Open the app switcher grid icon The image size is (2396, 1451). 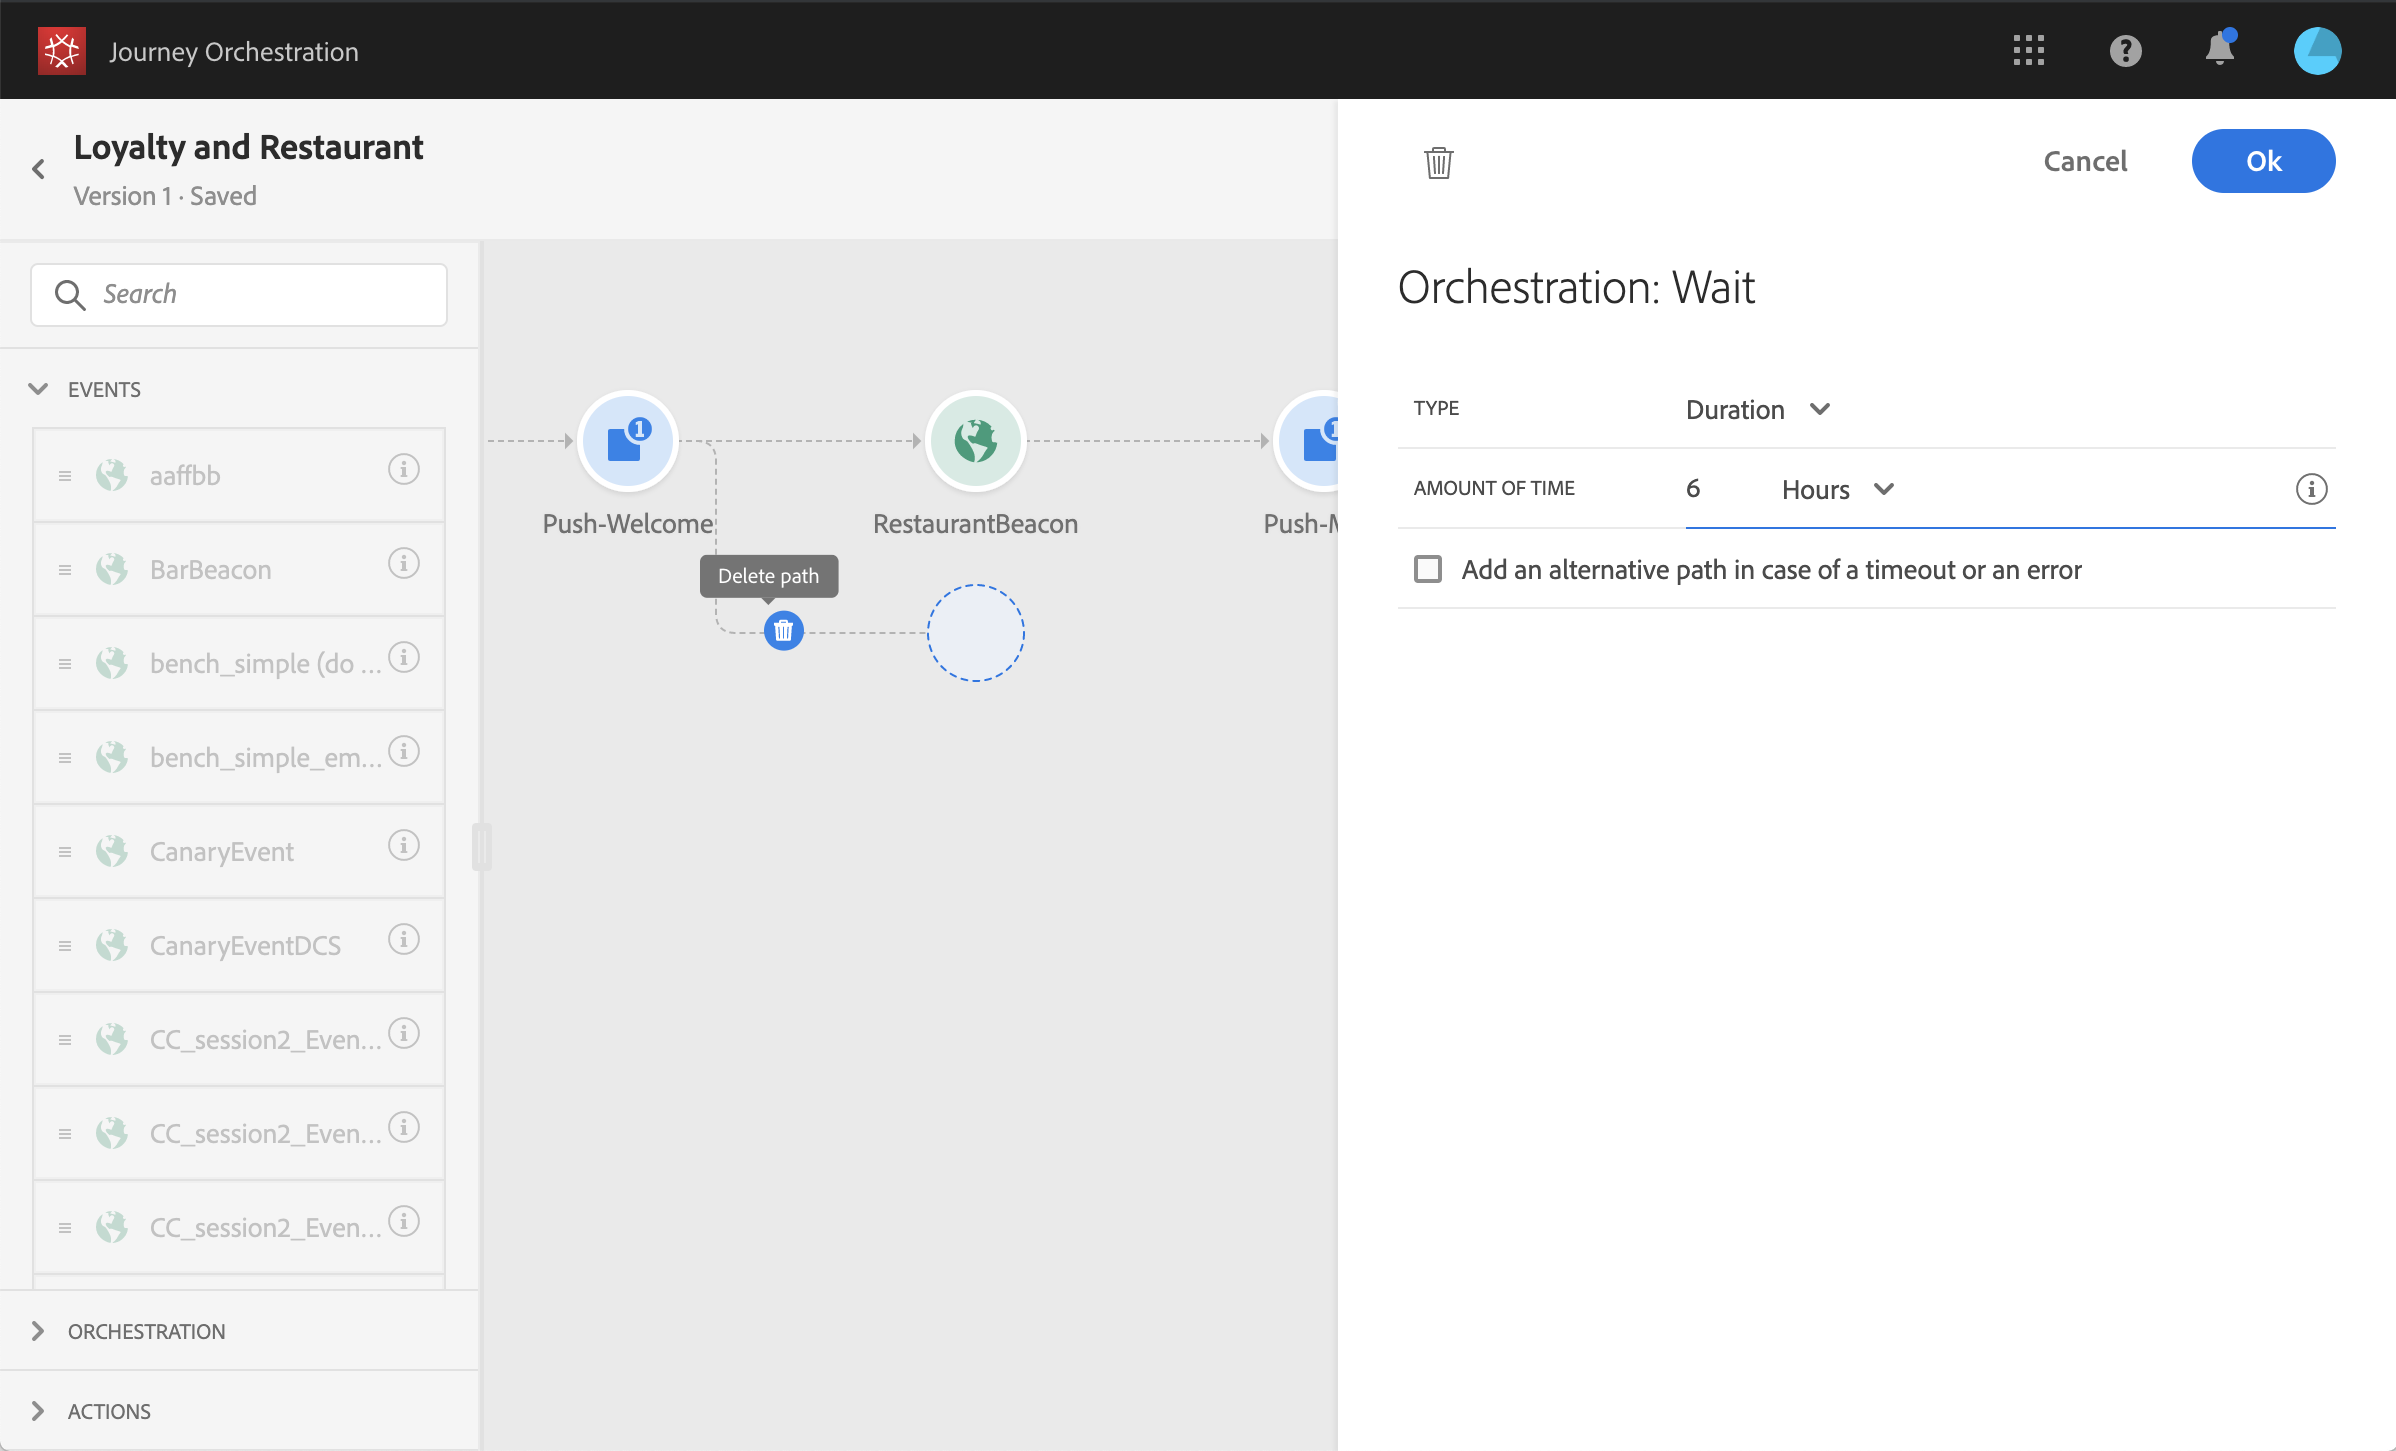coord(2028,50)
